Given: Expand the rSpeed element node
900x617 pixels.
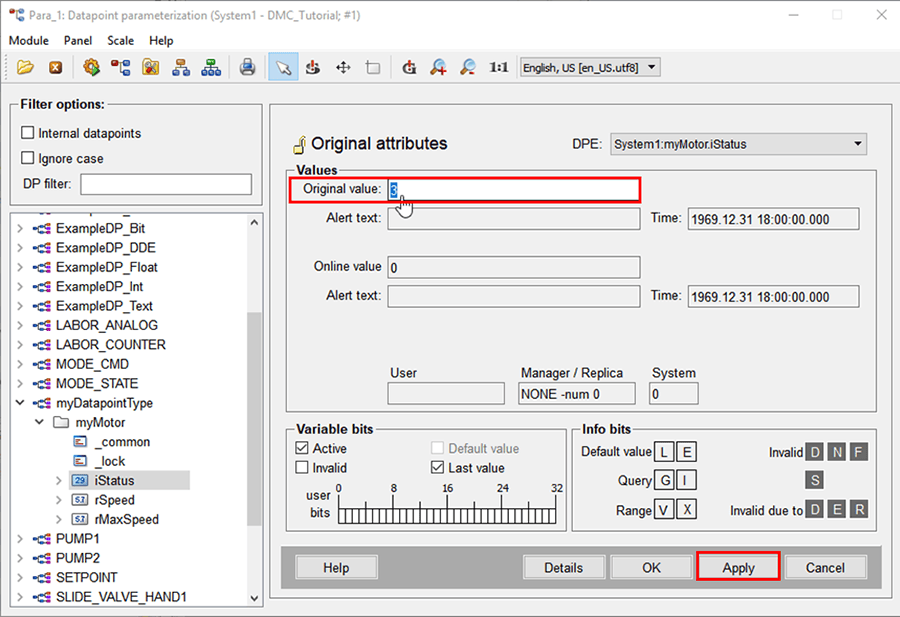Looking at the screenshot, I should pos(59,500).
